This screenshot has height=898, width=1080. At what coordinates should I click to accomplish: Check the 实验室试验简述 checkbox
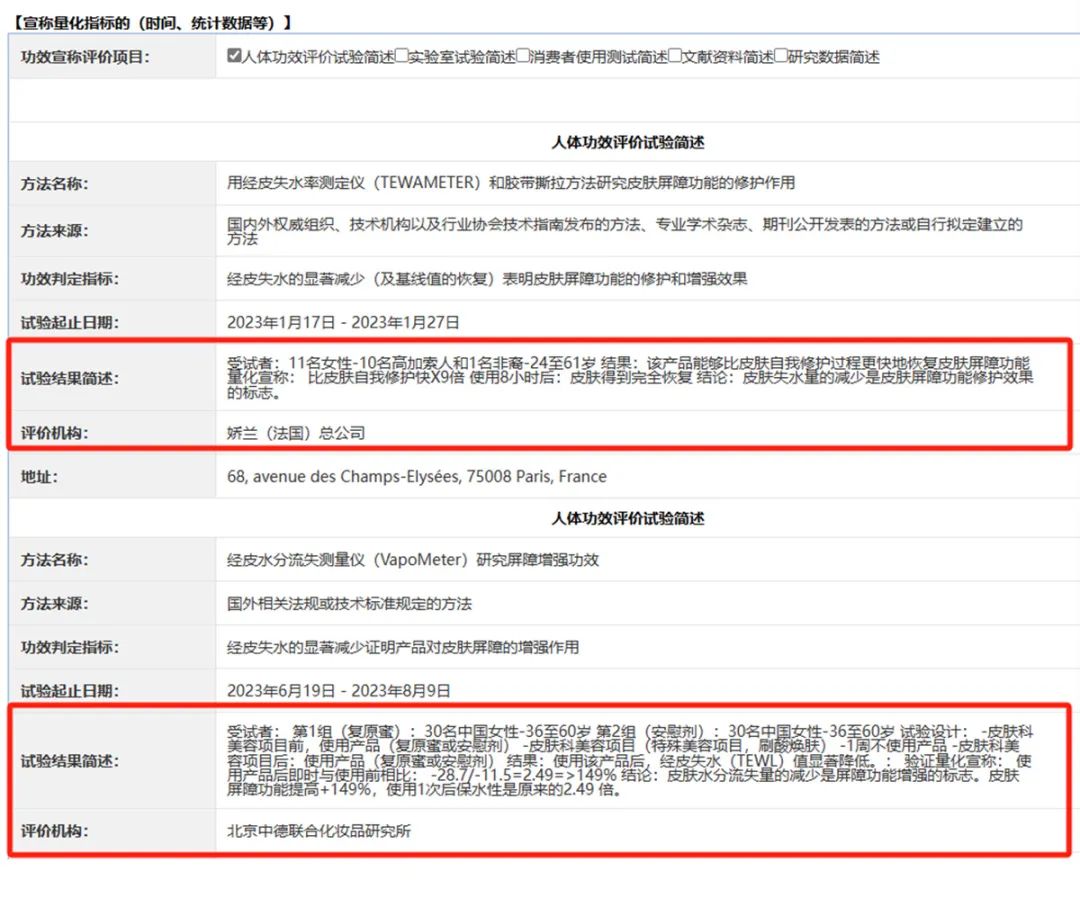401,56
